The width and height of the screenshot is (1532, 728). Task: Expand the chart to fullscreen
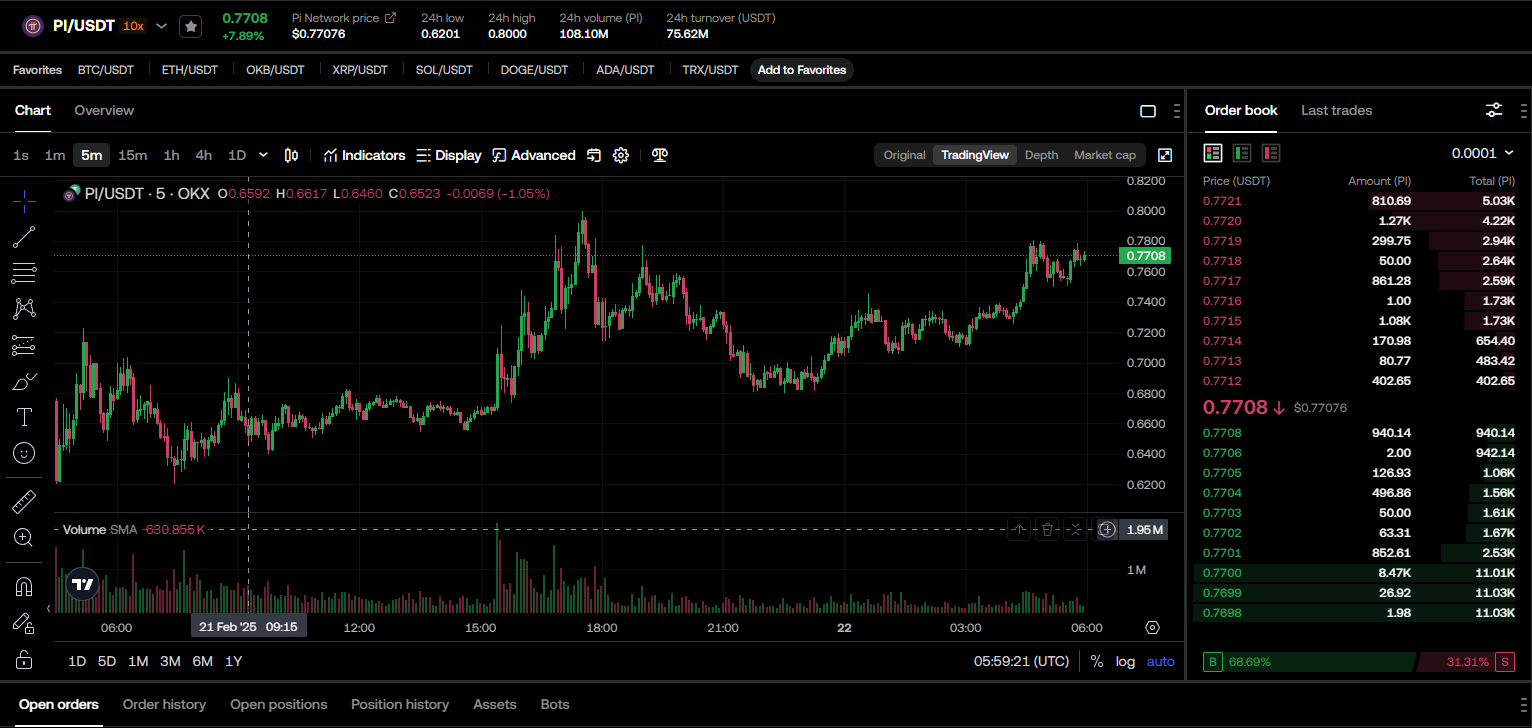1165,155
